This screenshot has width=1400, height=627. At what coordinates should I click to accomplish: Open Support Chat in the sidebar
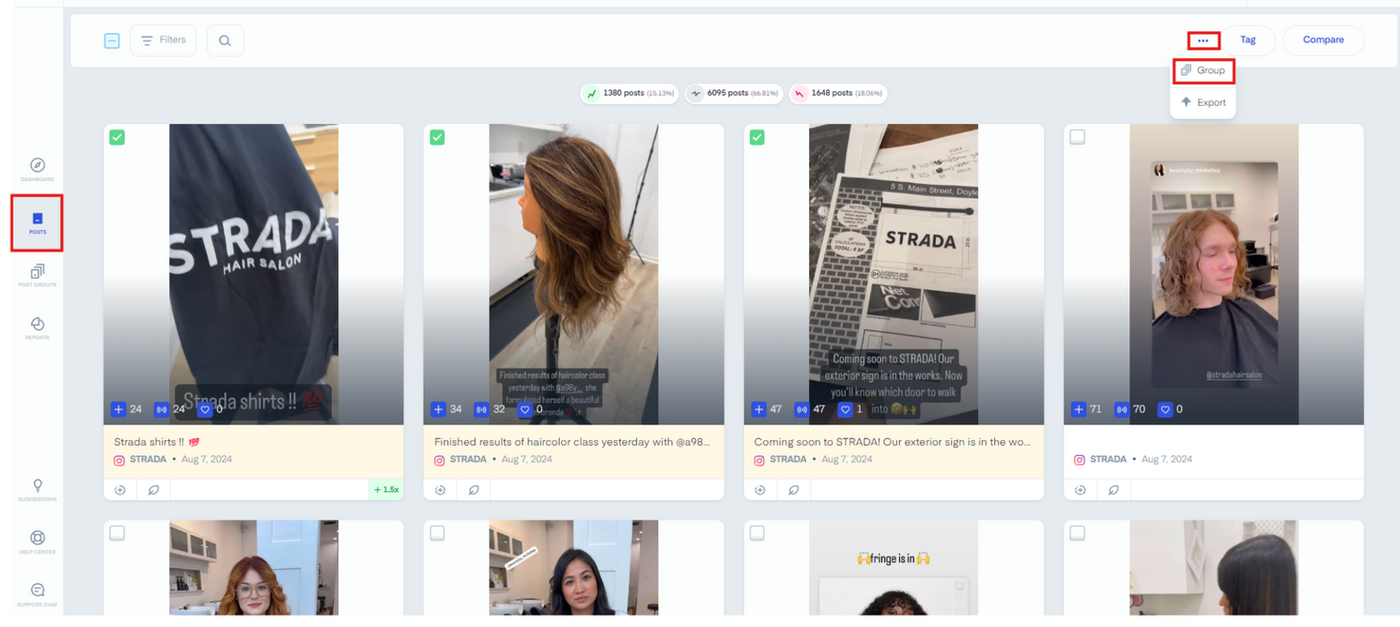pos(37,595)
